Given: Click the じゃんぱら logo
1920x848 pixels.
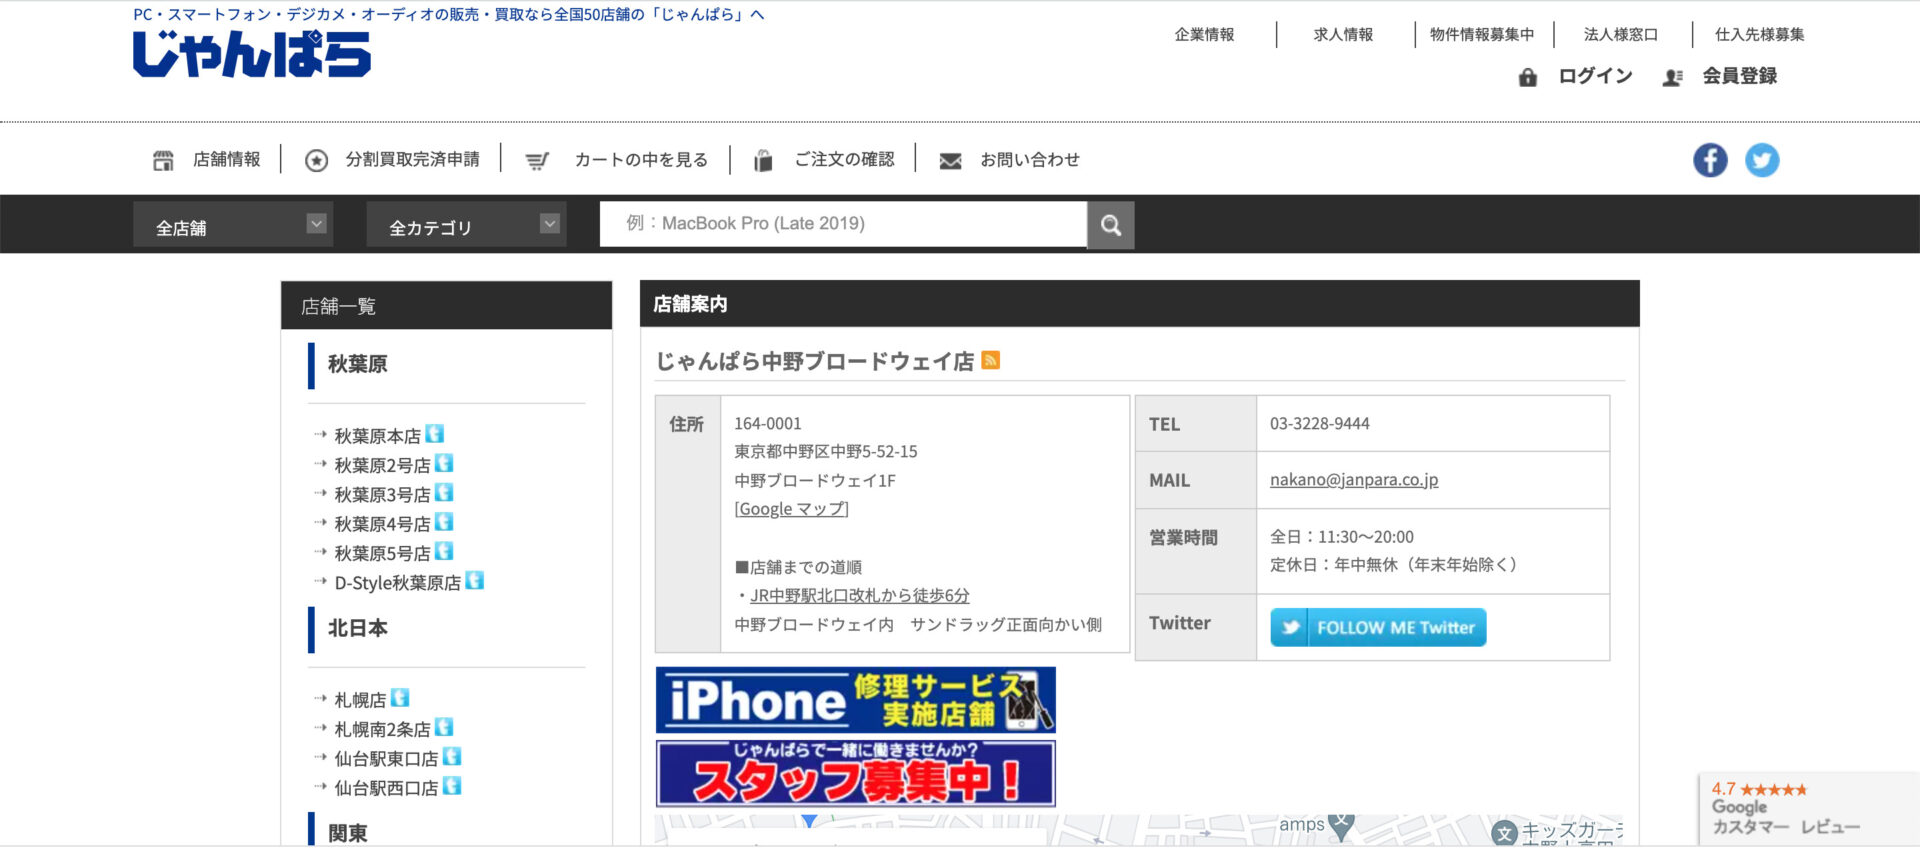Looking at the screenshot, I should (252, 54).
